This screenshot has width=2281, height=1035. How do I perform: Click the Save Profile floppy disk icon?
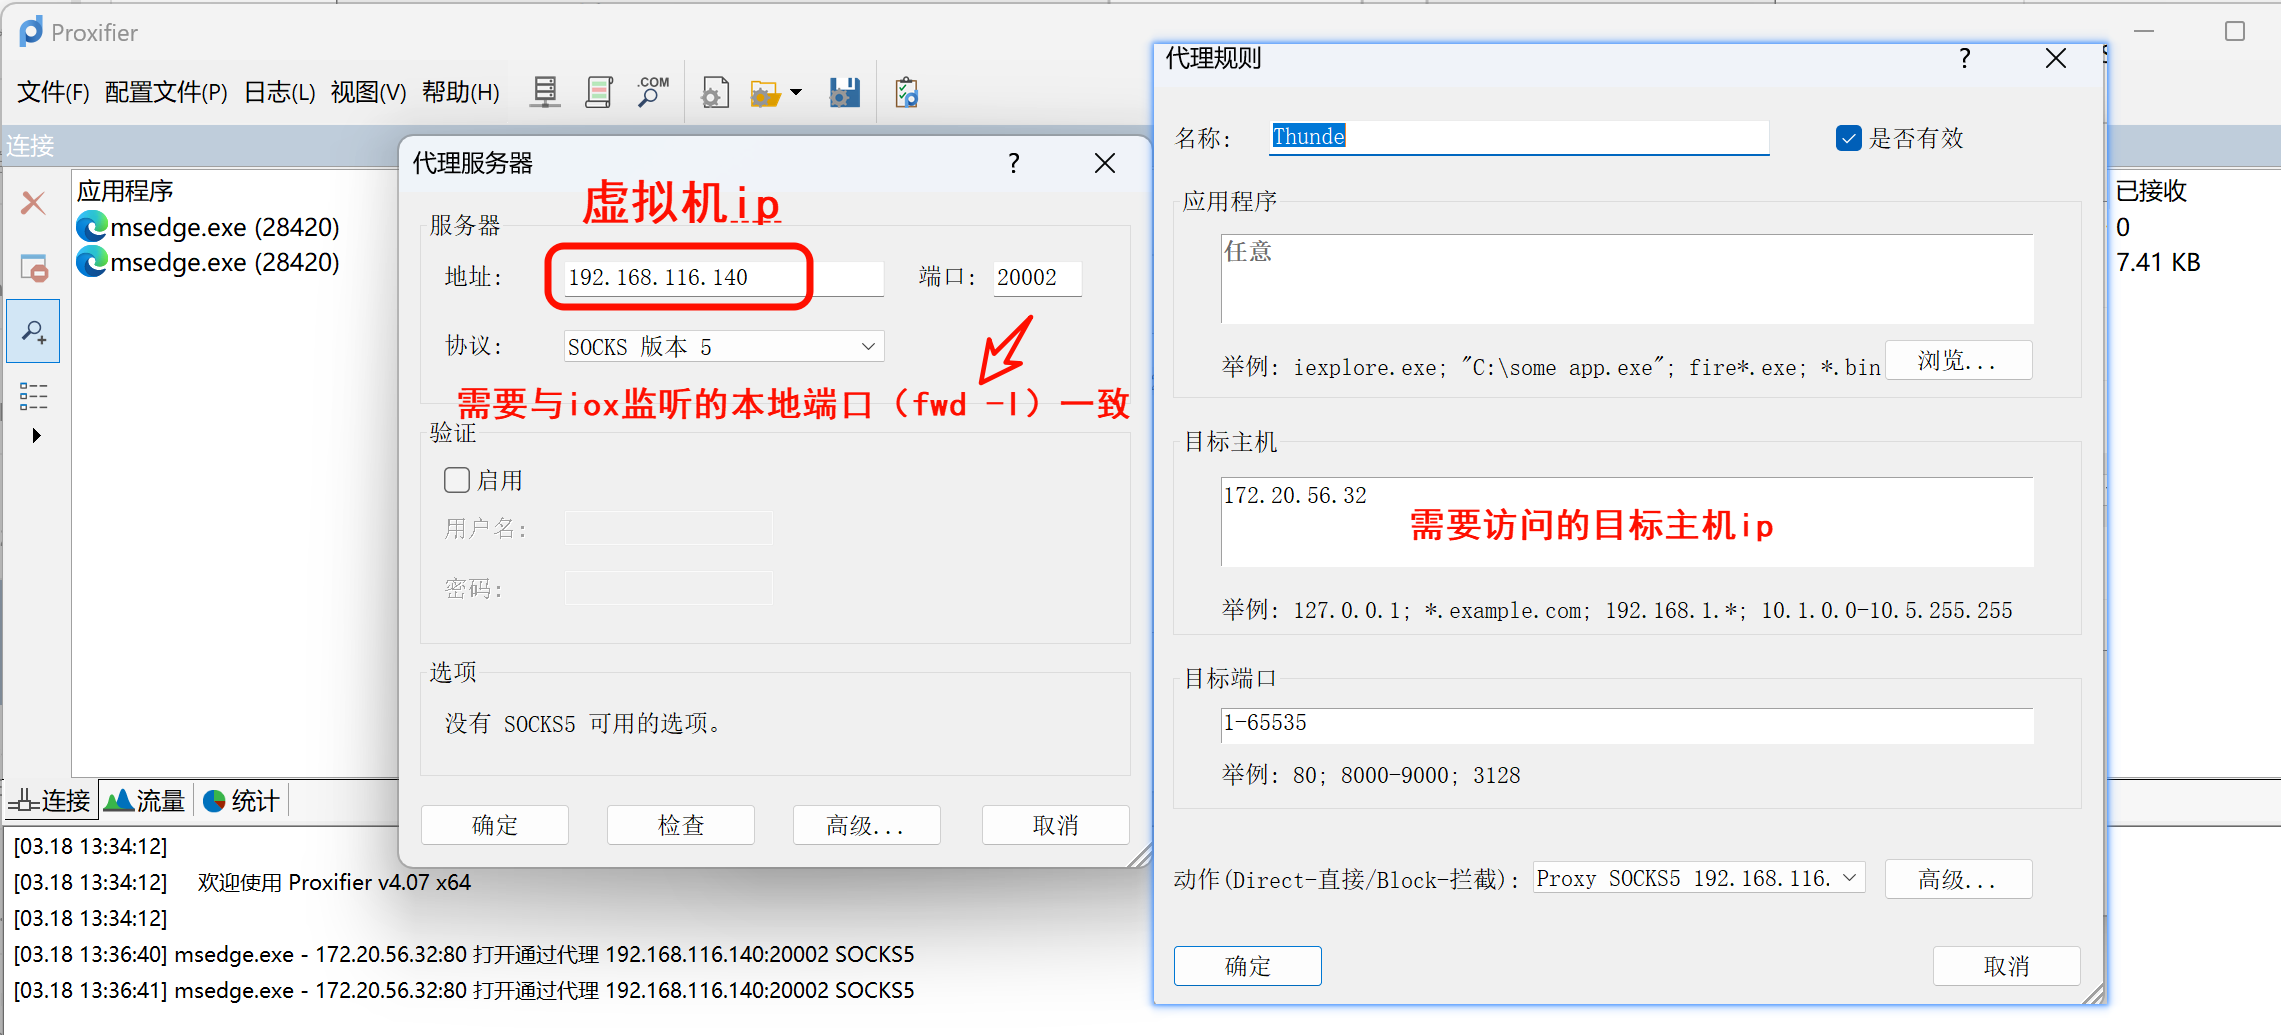tap(844, 93)
